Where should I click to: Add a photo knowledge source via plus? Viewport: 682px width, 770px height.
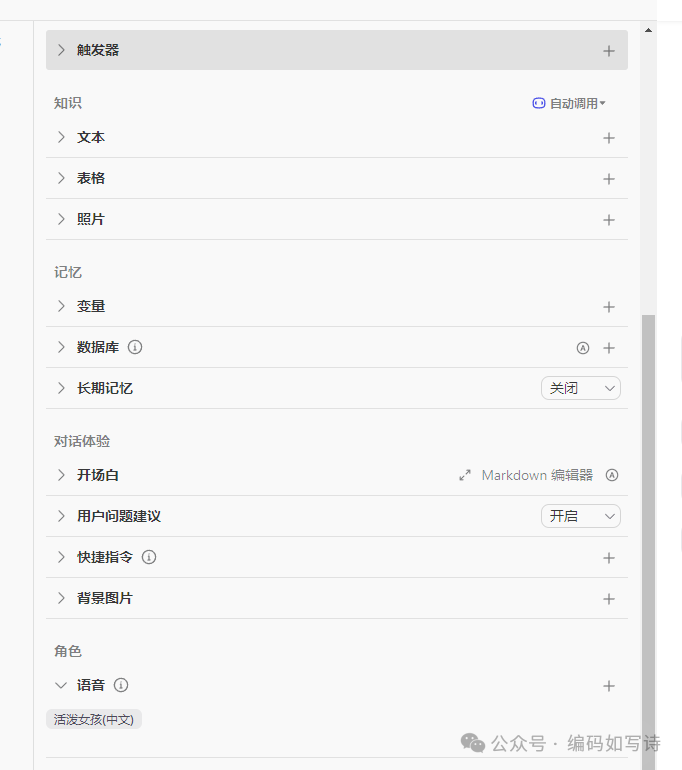(608, 220)
